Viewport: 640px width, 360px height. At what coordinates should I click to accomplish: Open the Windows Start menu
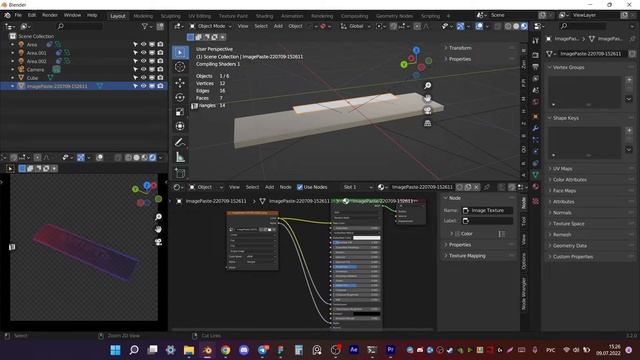click(x=116, y=350)
